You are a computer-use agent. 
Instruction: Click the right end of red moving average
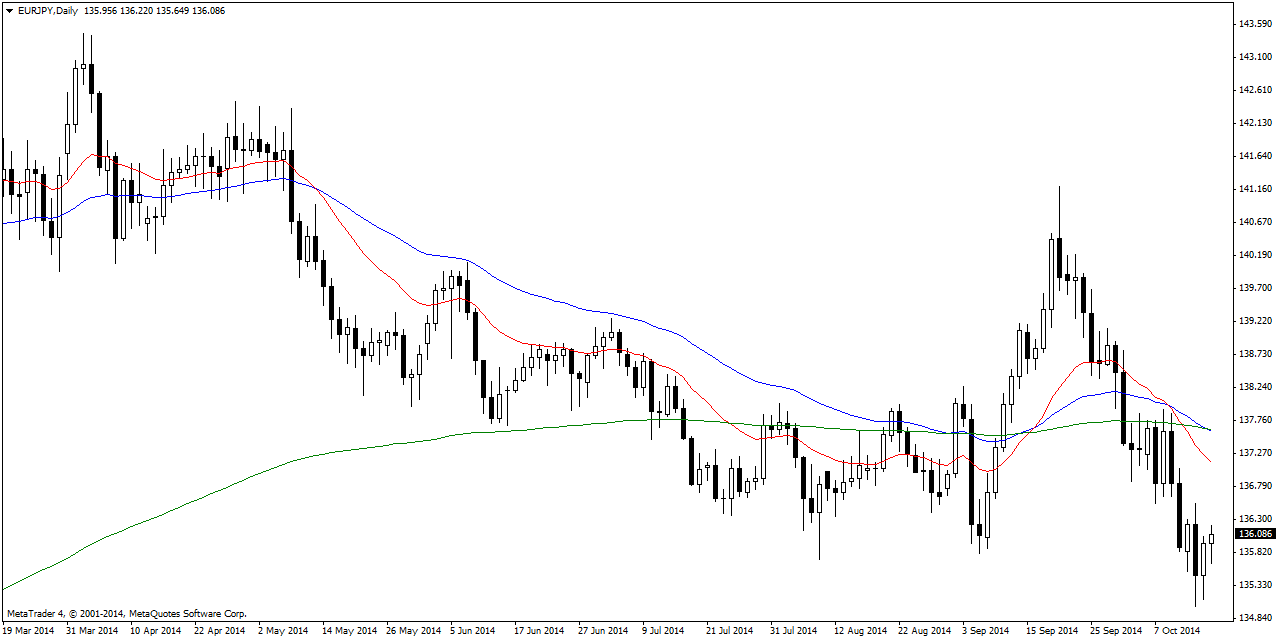coord(1211,461)
